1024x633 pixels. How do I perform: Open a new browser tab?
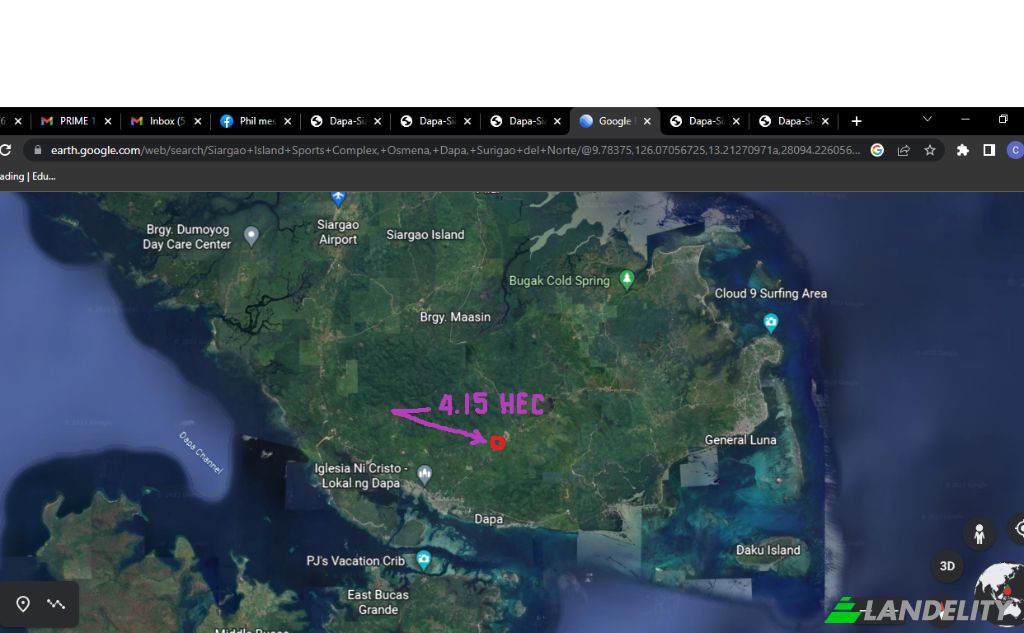click(x=856, y=121)
